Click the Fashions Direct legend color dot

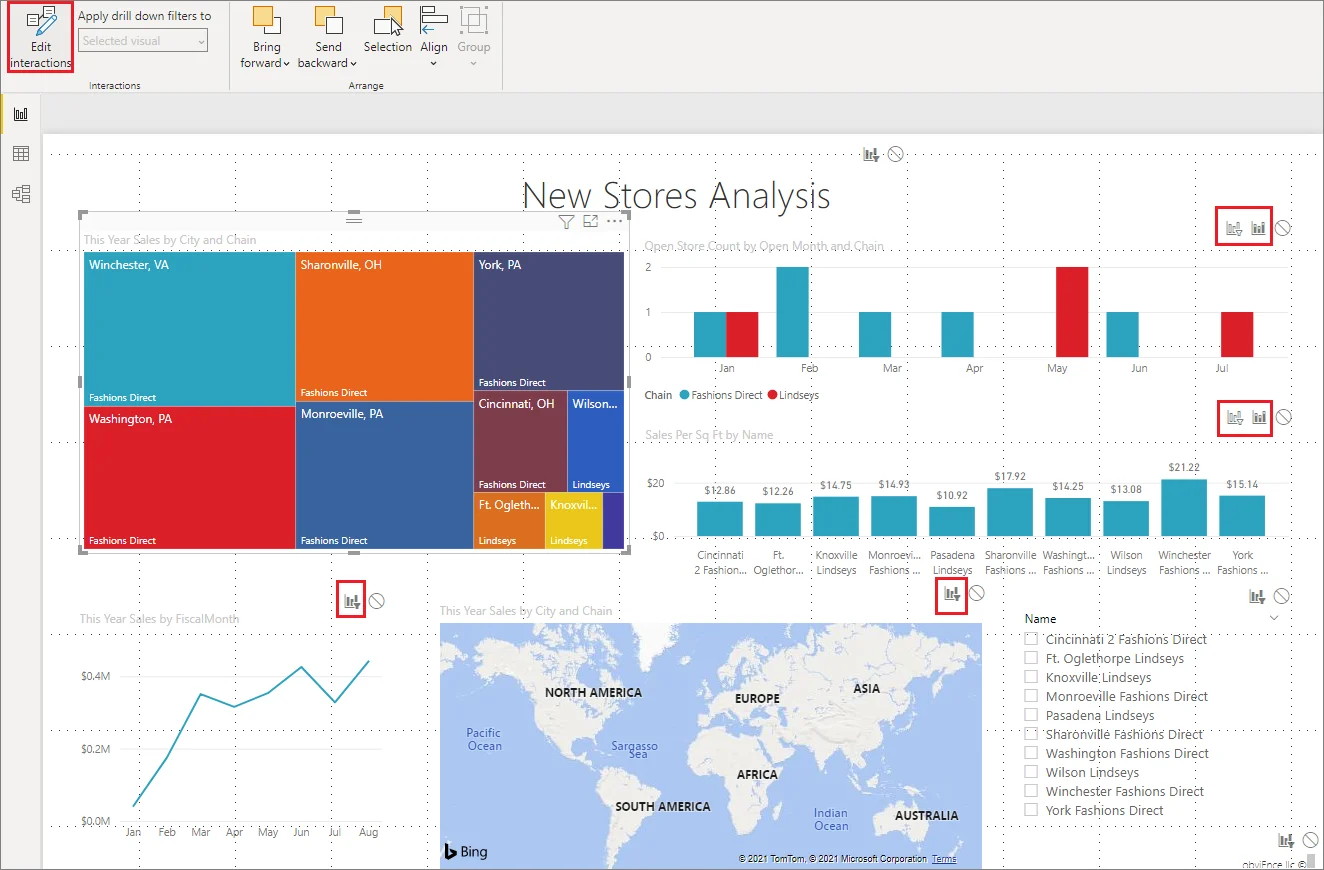tap(684, 395)
